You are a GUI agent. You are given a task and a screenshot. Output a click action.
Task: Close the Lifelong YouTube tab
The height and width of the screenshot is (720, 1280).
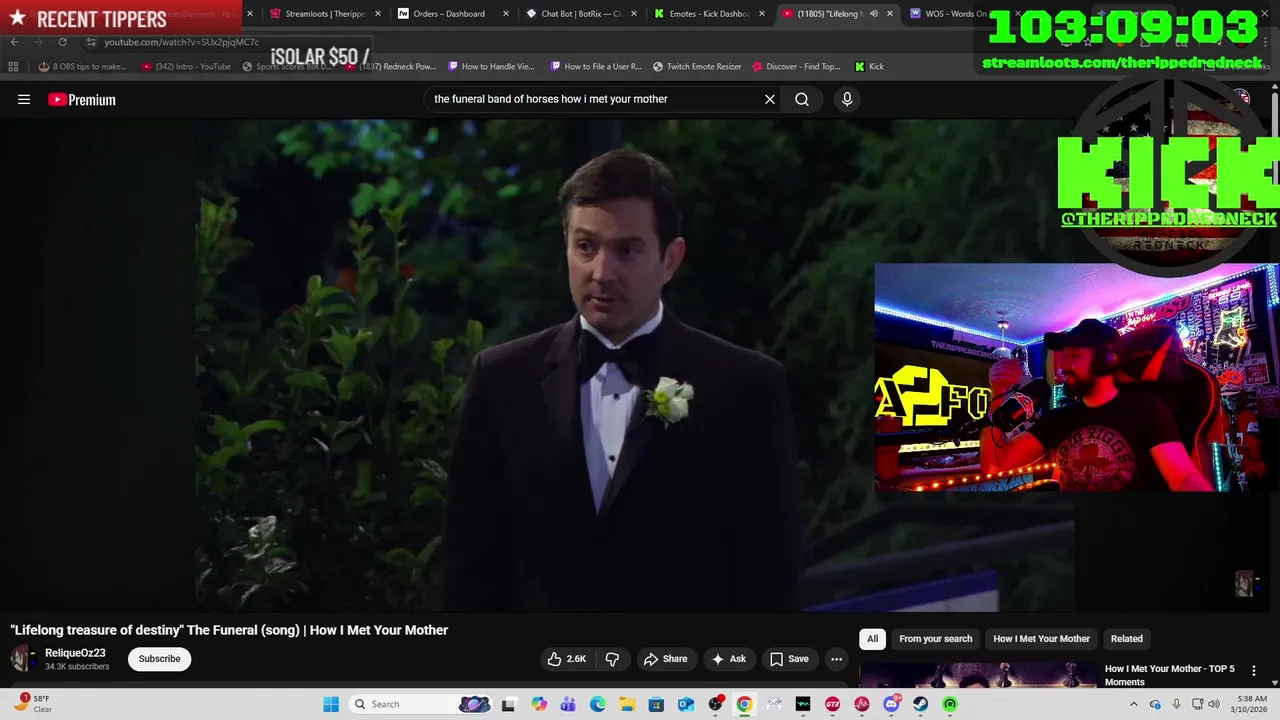pos(890,14)
